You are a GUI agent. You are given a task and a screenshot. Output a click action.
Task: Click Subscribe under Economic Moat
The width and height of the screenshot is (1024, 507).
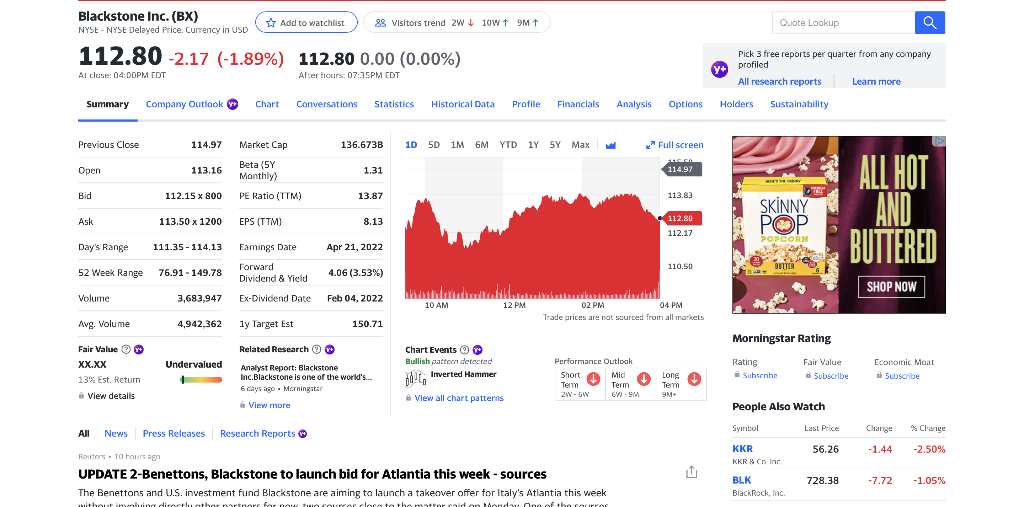click(903, 376)
